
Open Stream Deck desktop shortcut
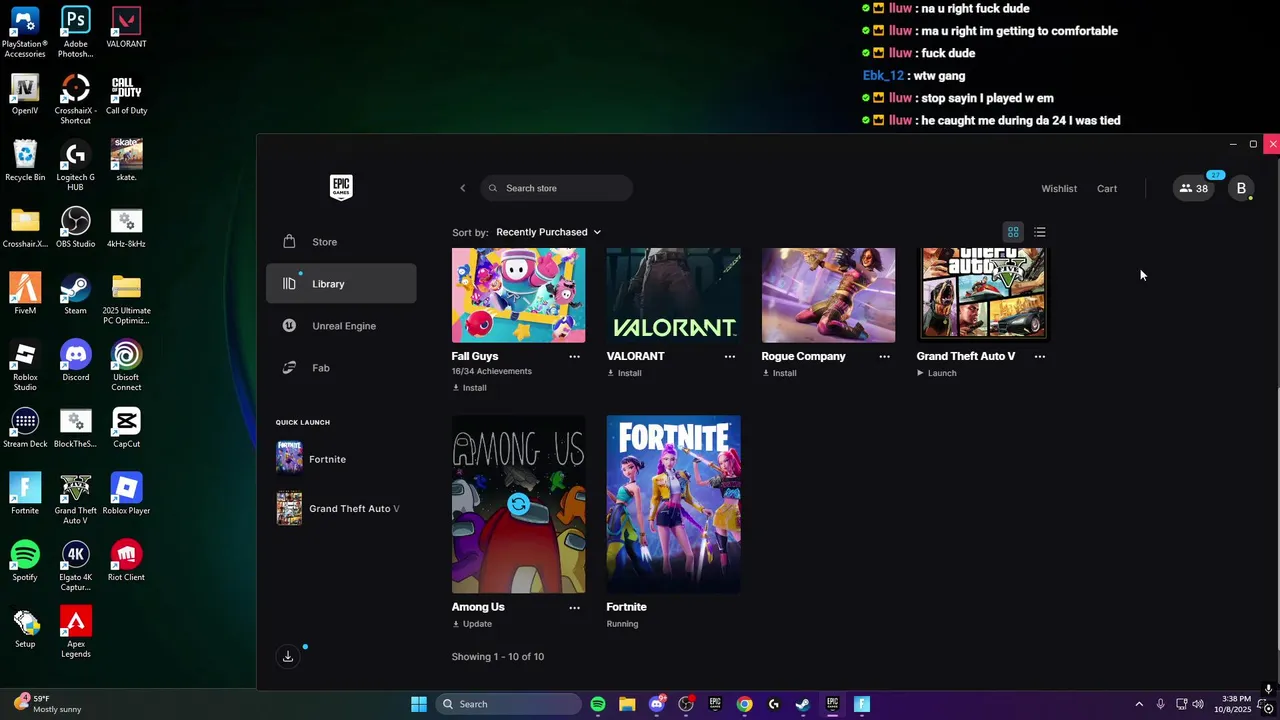(25, 428)
